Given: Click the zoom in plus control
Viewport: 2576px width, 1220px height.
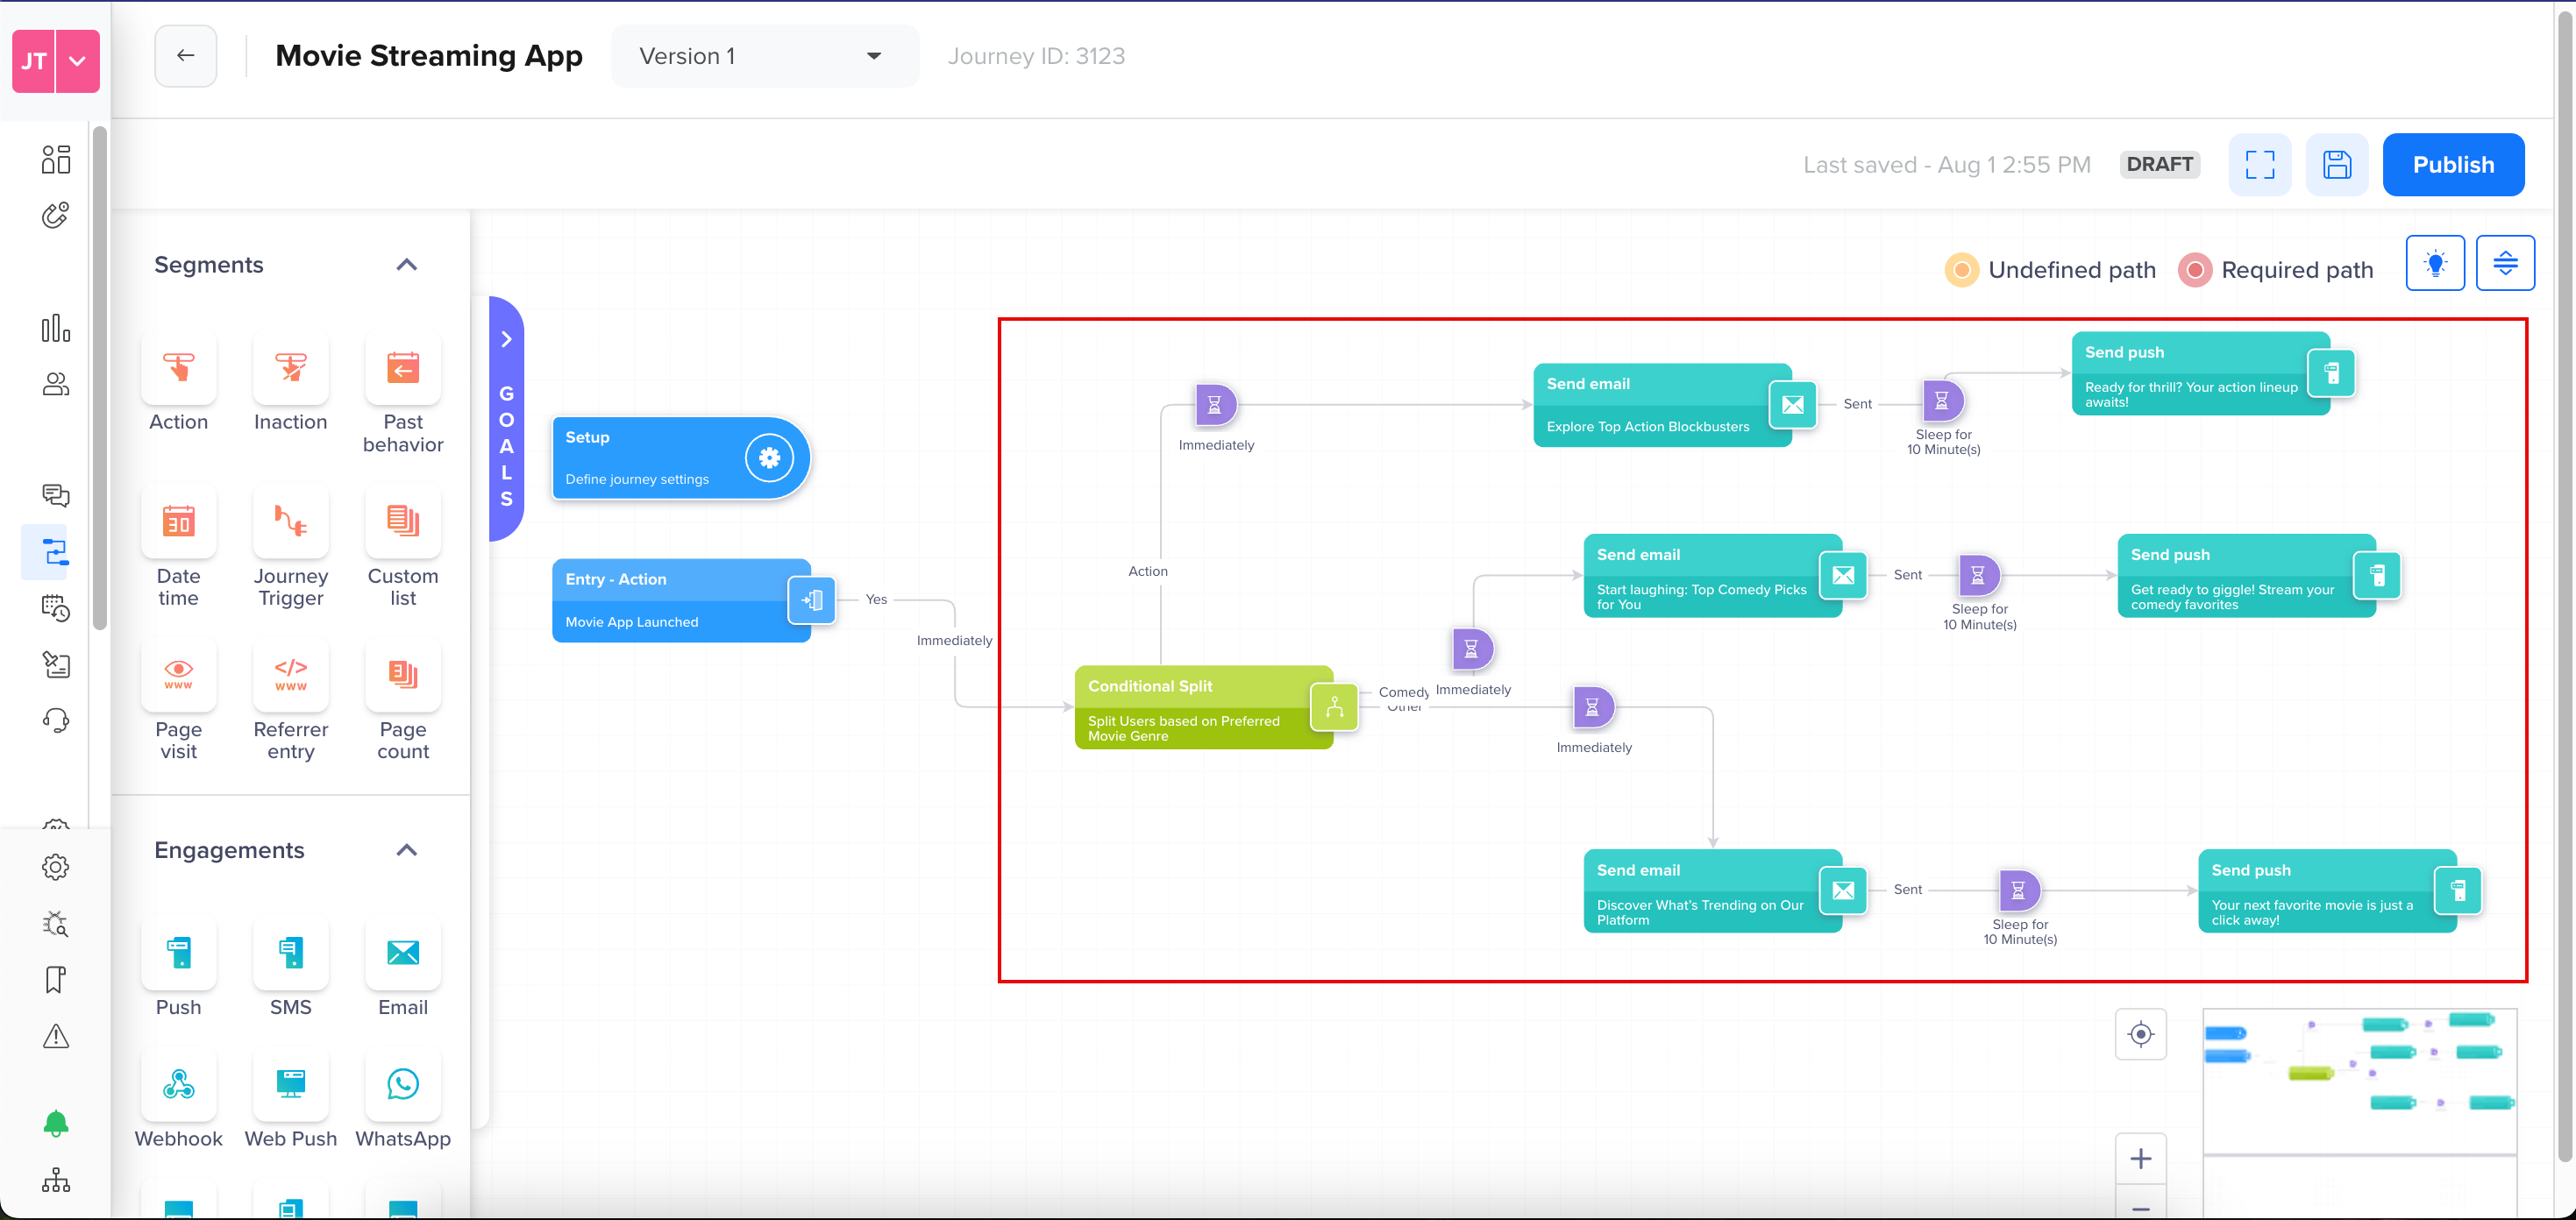Looking at the screenshot, I should [x=2141, y=1158].
